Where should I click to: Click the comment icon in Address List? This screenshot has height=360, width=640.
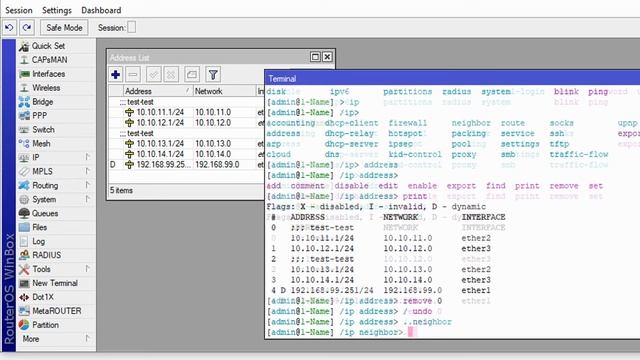[191, 75]
